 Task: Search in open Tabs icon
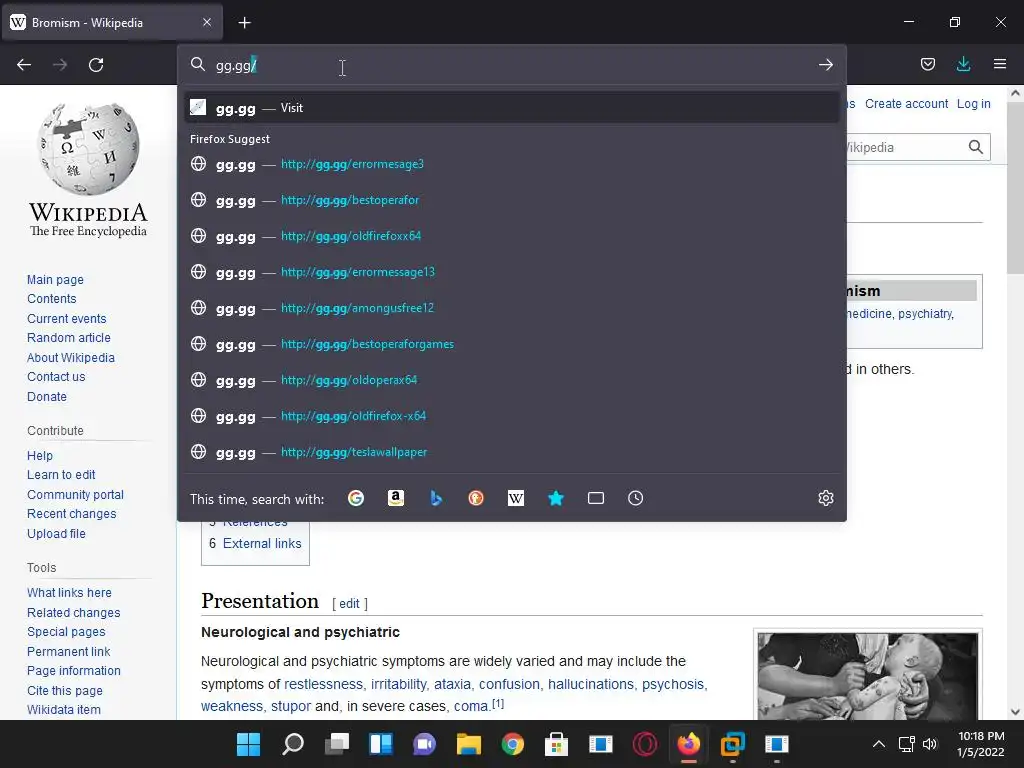[596, 498]
